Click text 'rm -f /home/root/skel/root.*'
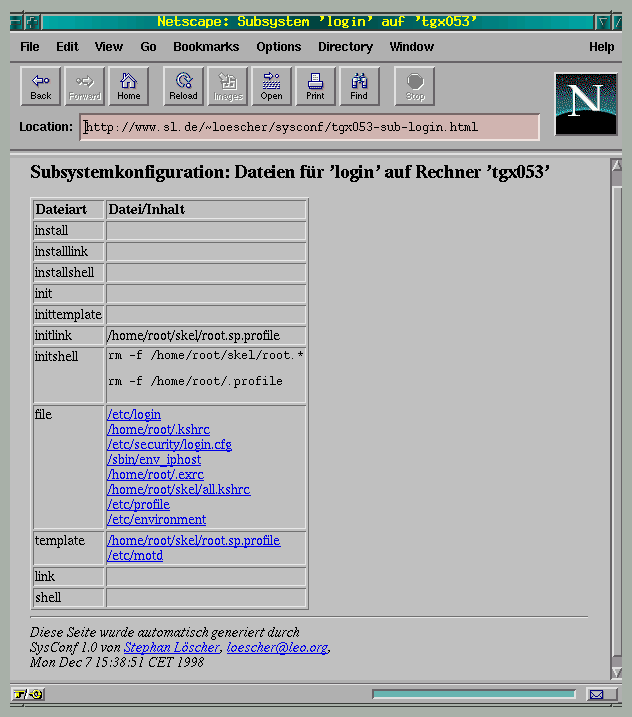The image size is (632, 717). point(206,355)
